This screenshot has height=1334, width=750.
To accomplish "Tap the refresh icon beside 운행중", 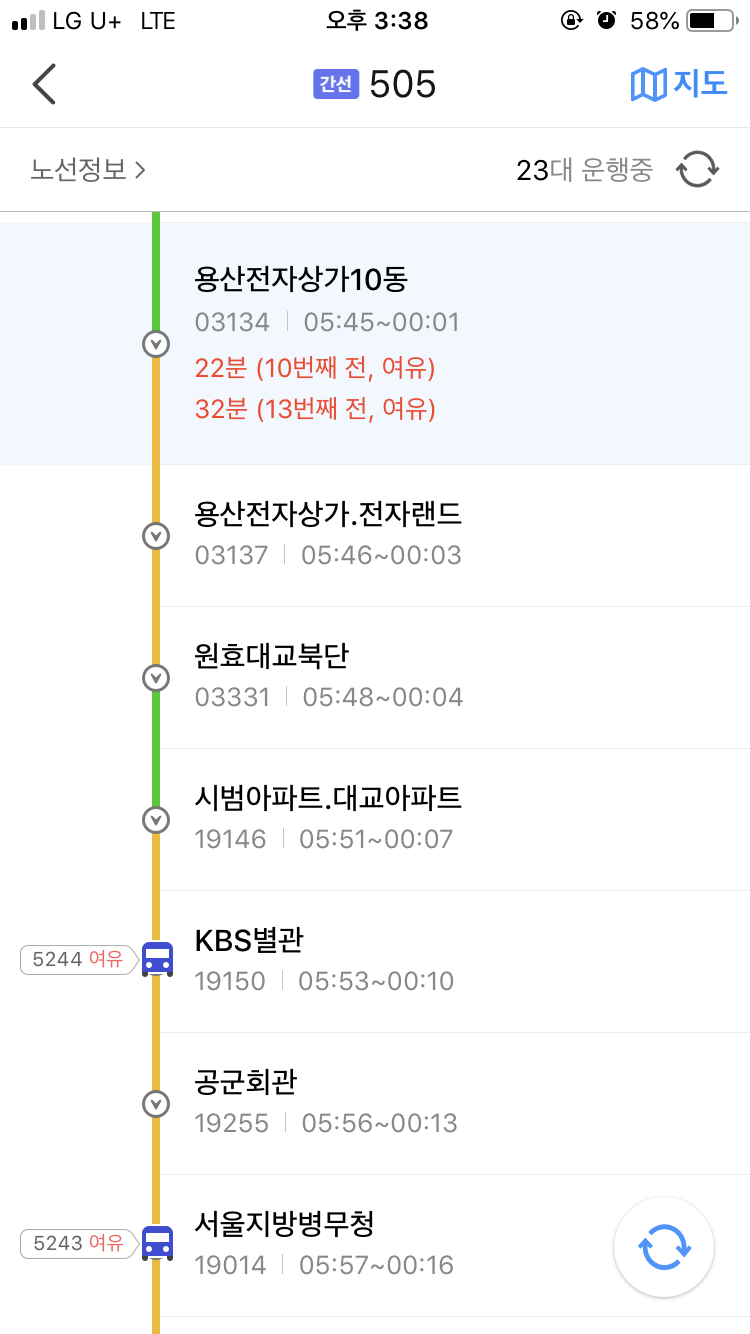I will pyautogui.click(x=697, y=170).
